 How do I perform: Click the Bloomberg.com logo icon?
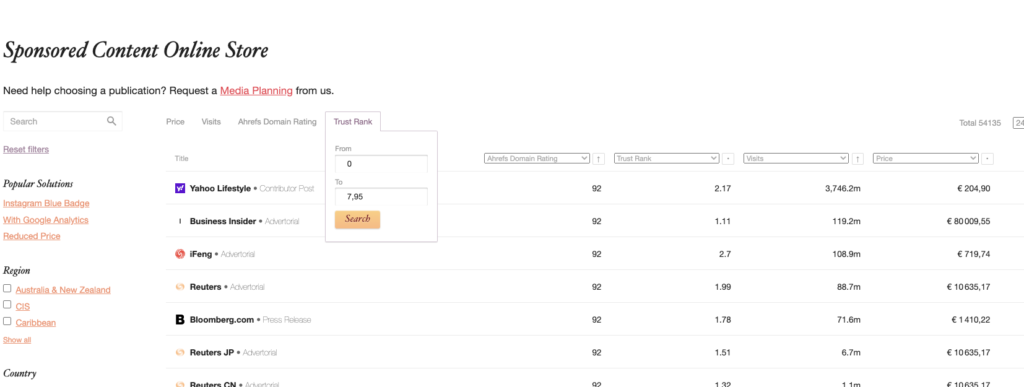[x=180, y=320]
